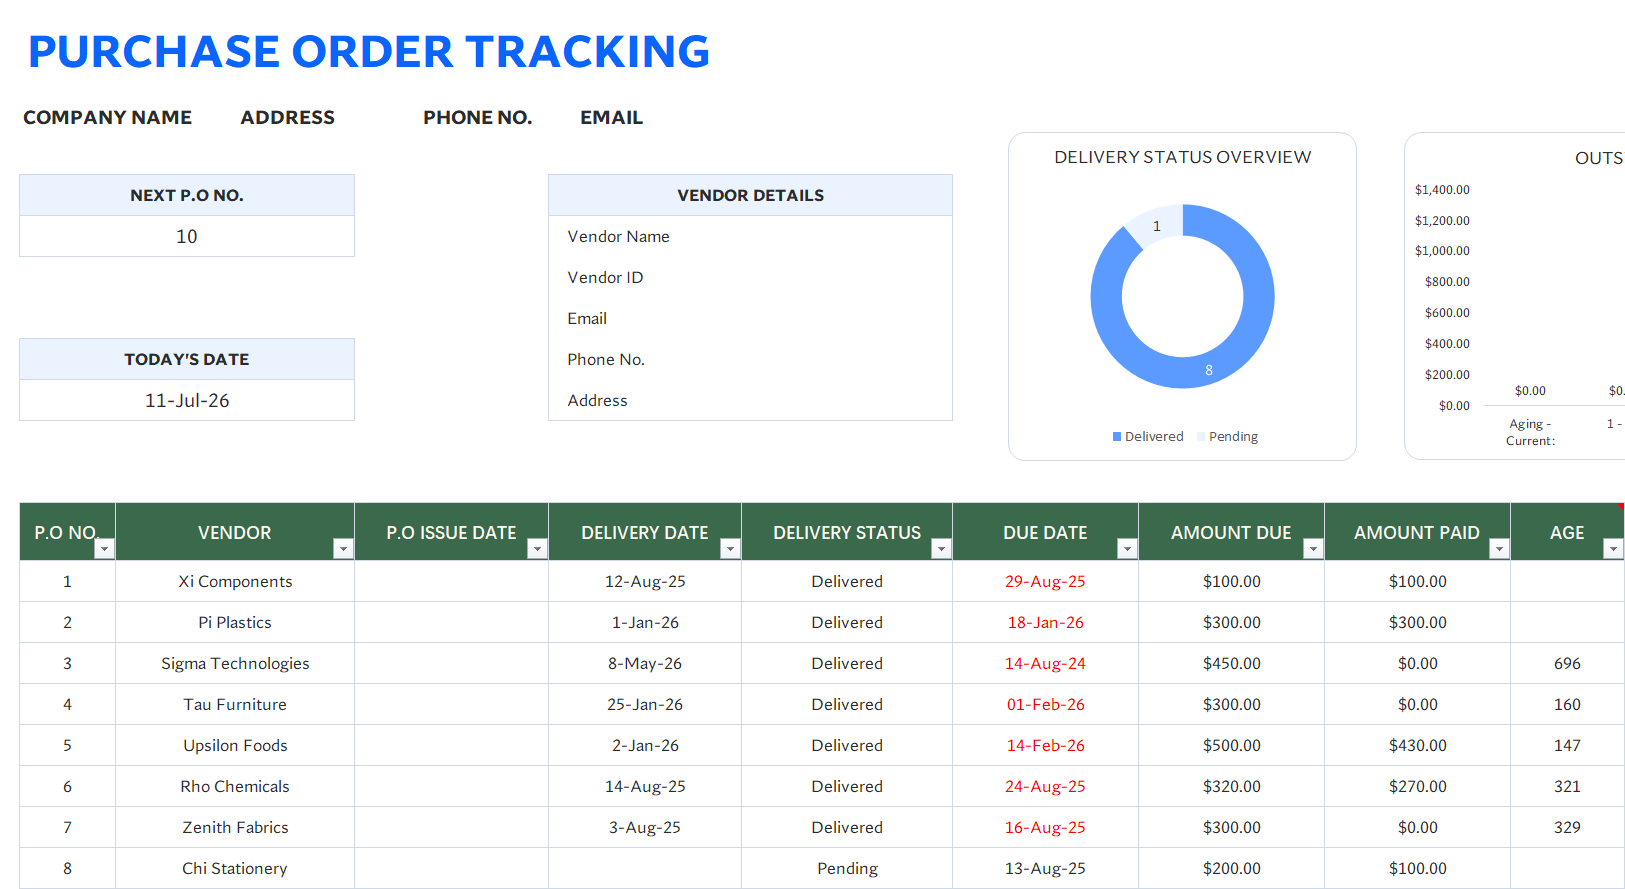Click the Vendor Name field in Vendor Details

[750, 236]
